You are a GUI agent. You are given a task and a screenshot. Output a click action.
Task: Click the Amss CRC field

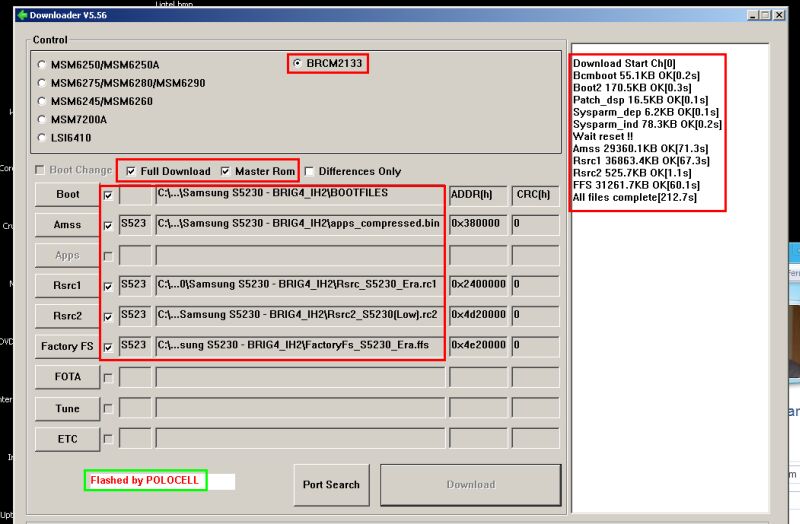(x=535, y=225)
